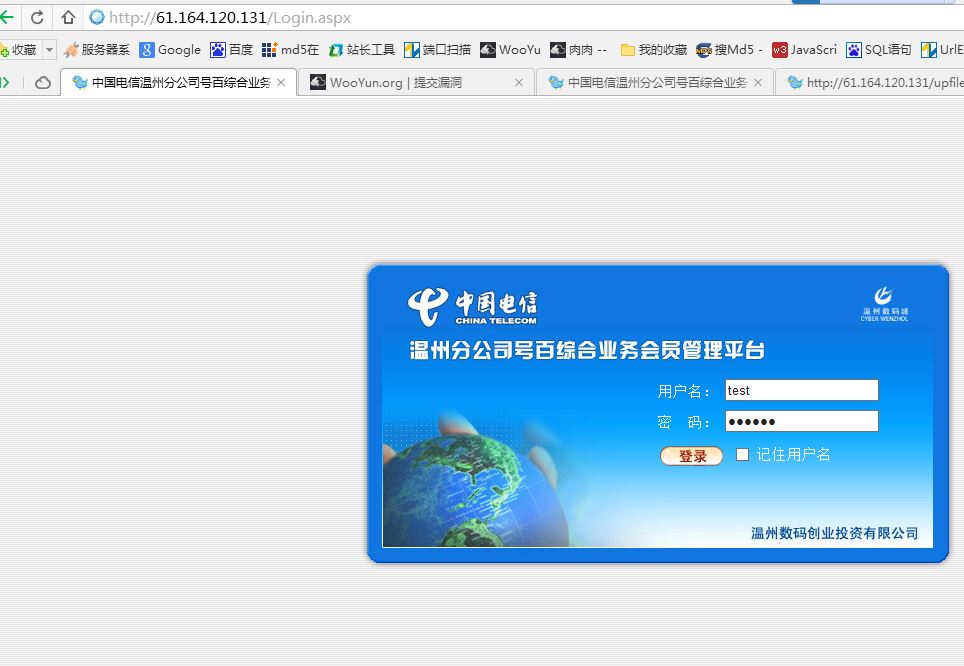Open the UrlE bookmark
Viewport: 964px width, 666px height.
942,50
